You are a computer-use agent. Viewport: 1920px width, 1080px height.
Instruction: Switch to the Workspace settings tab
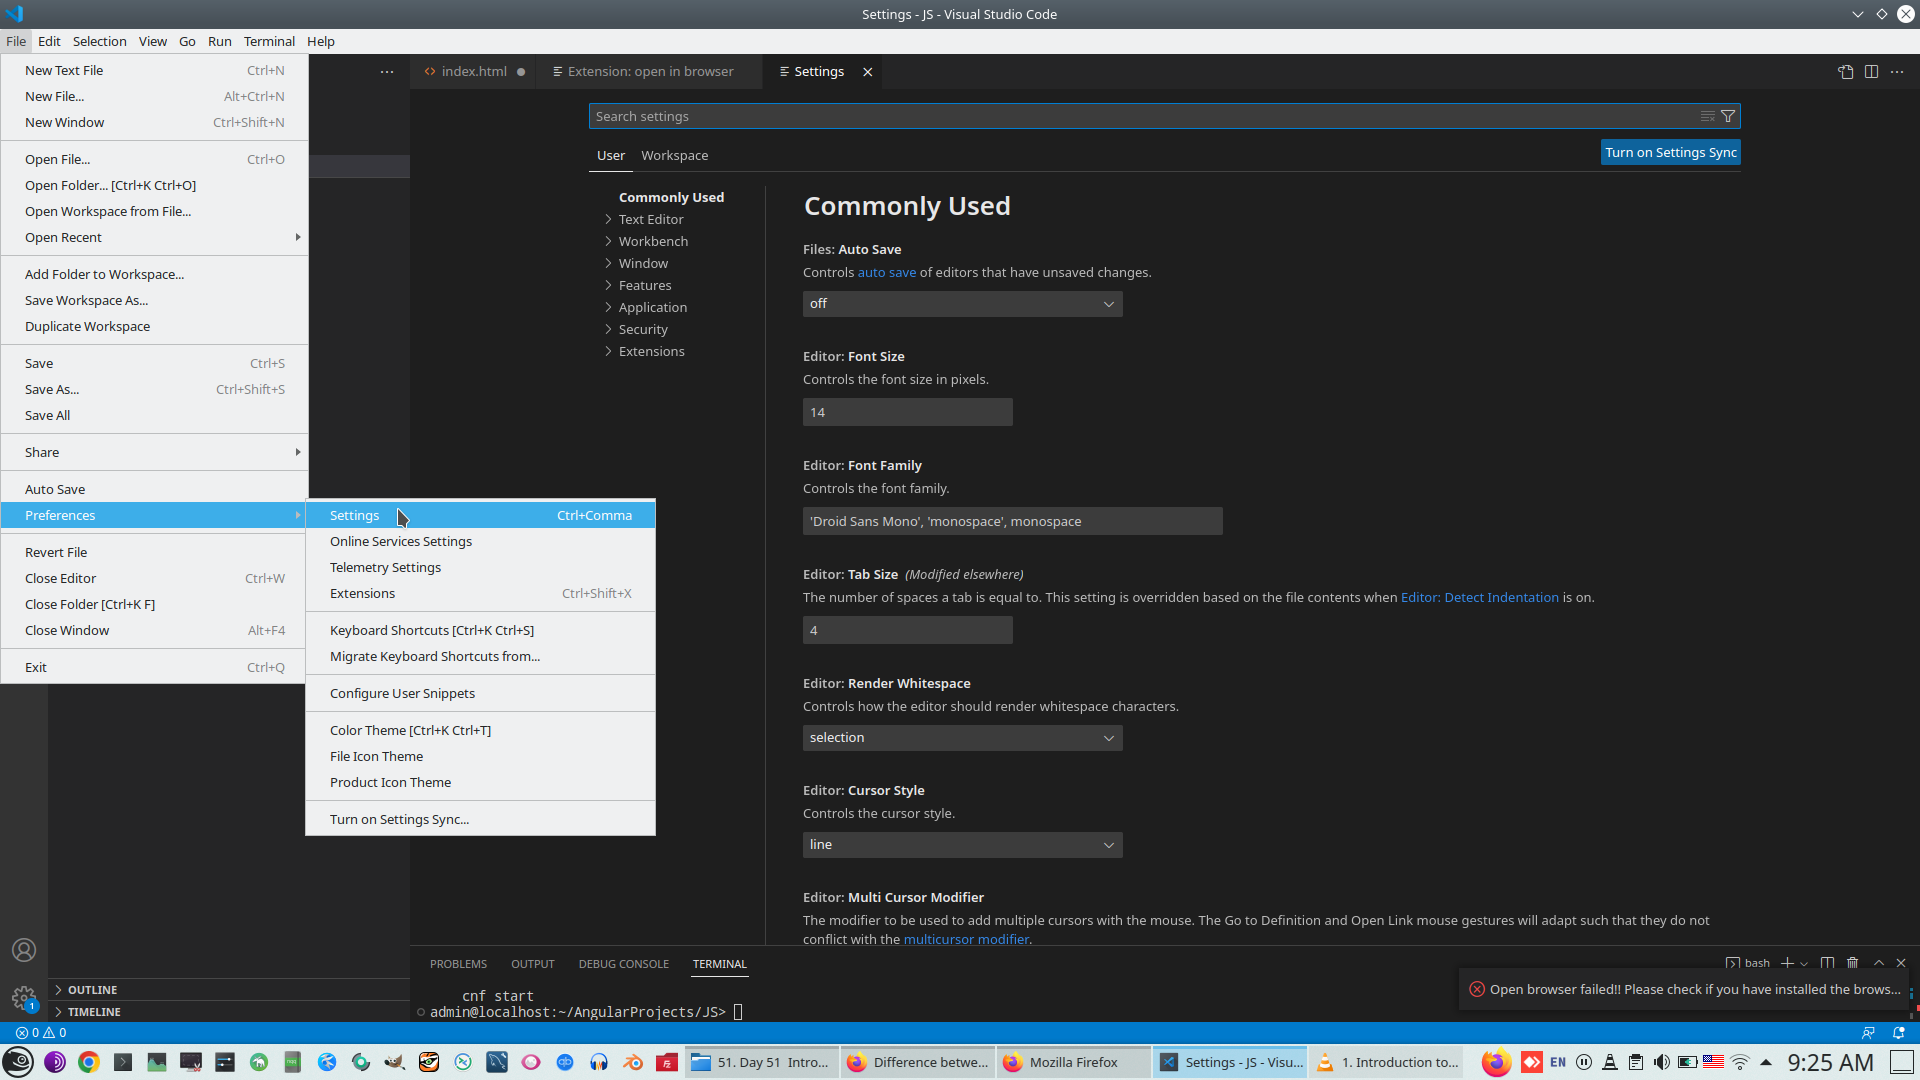pyautogui.click(x=674, y=155)
